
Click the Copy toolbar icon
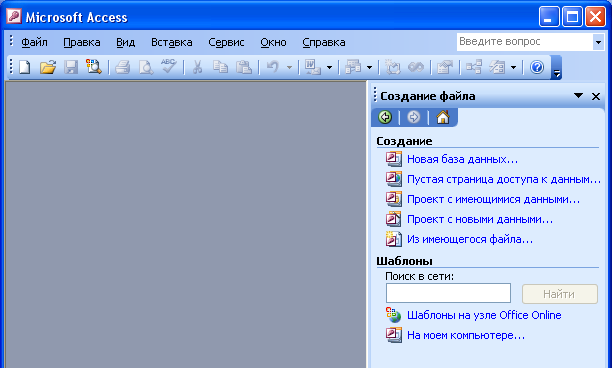coord(220,67)
